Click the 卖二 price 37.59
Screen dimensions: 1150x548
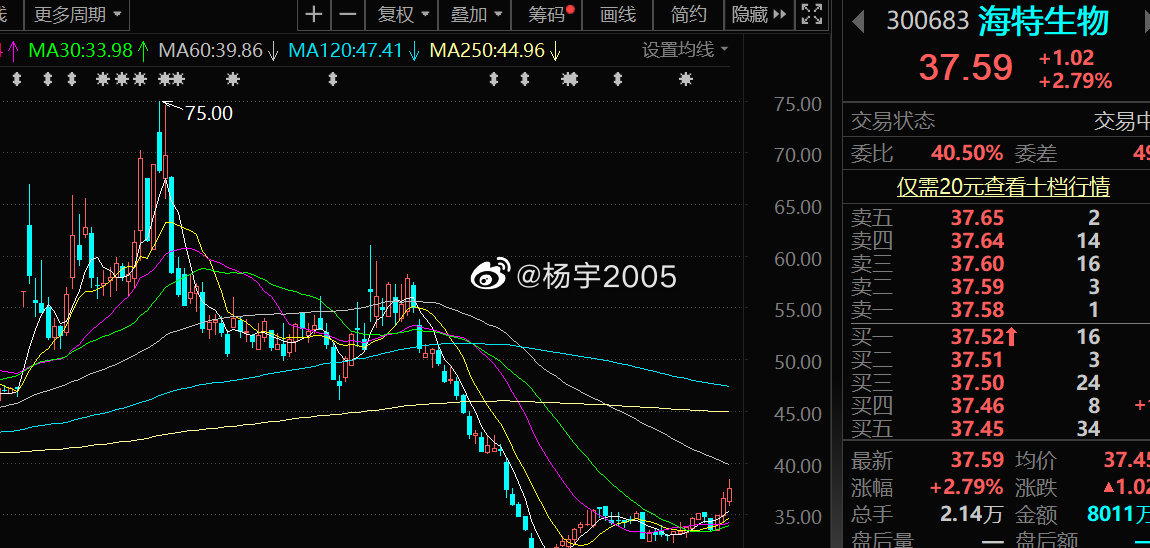click(x=977, y=286)
